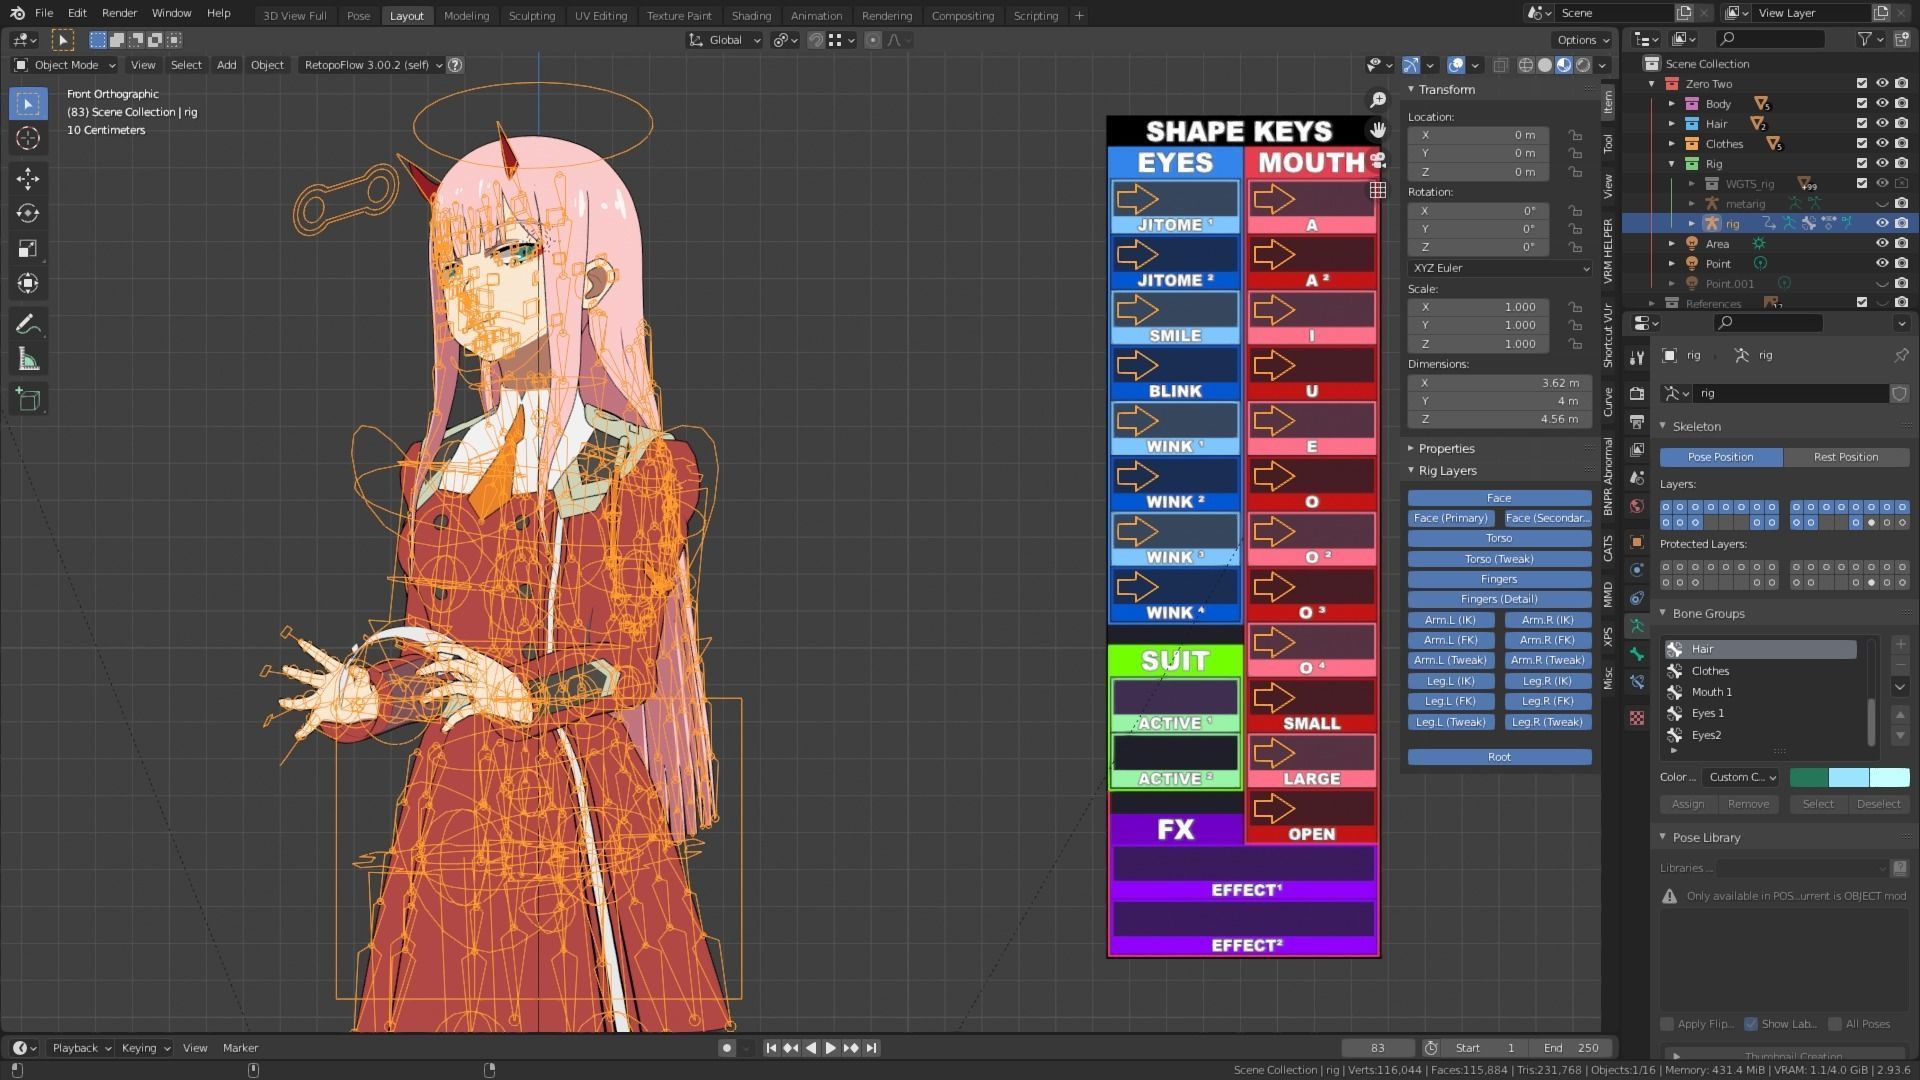This screenshot has height=1080, width=1920.
Task: Click the Torso rig layer button
Action: [x=1499, y=538]
